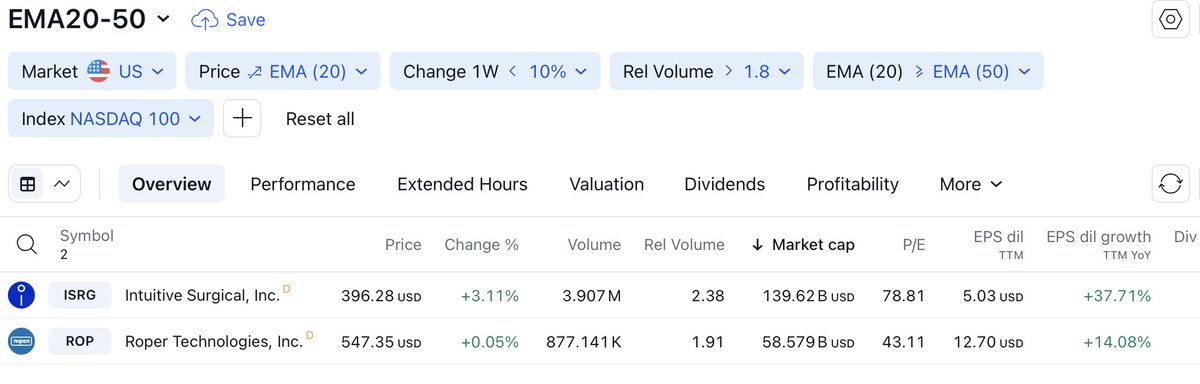Click ISRG change +3.11%
The height and width of the screenshot is (384, 1200).
coord(490,296)
